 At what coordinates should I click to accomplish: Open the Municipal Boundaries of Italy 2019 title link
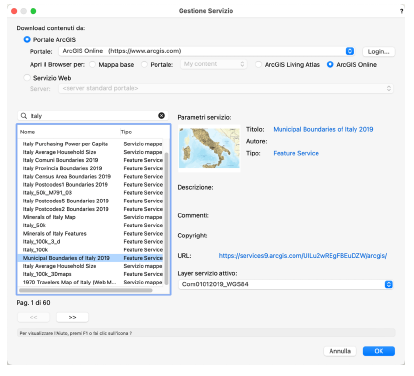323,129
